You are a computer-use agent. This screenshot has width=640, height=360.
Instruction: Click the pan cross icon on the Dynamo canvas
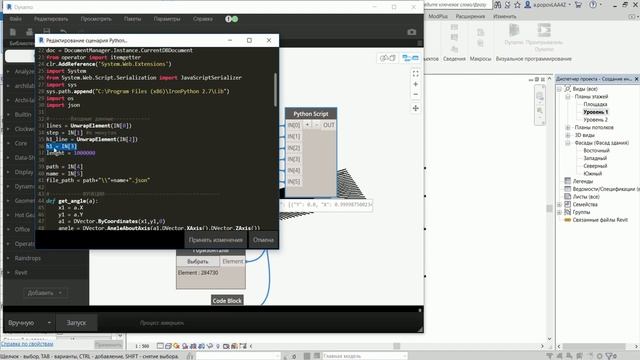[416, 108]
